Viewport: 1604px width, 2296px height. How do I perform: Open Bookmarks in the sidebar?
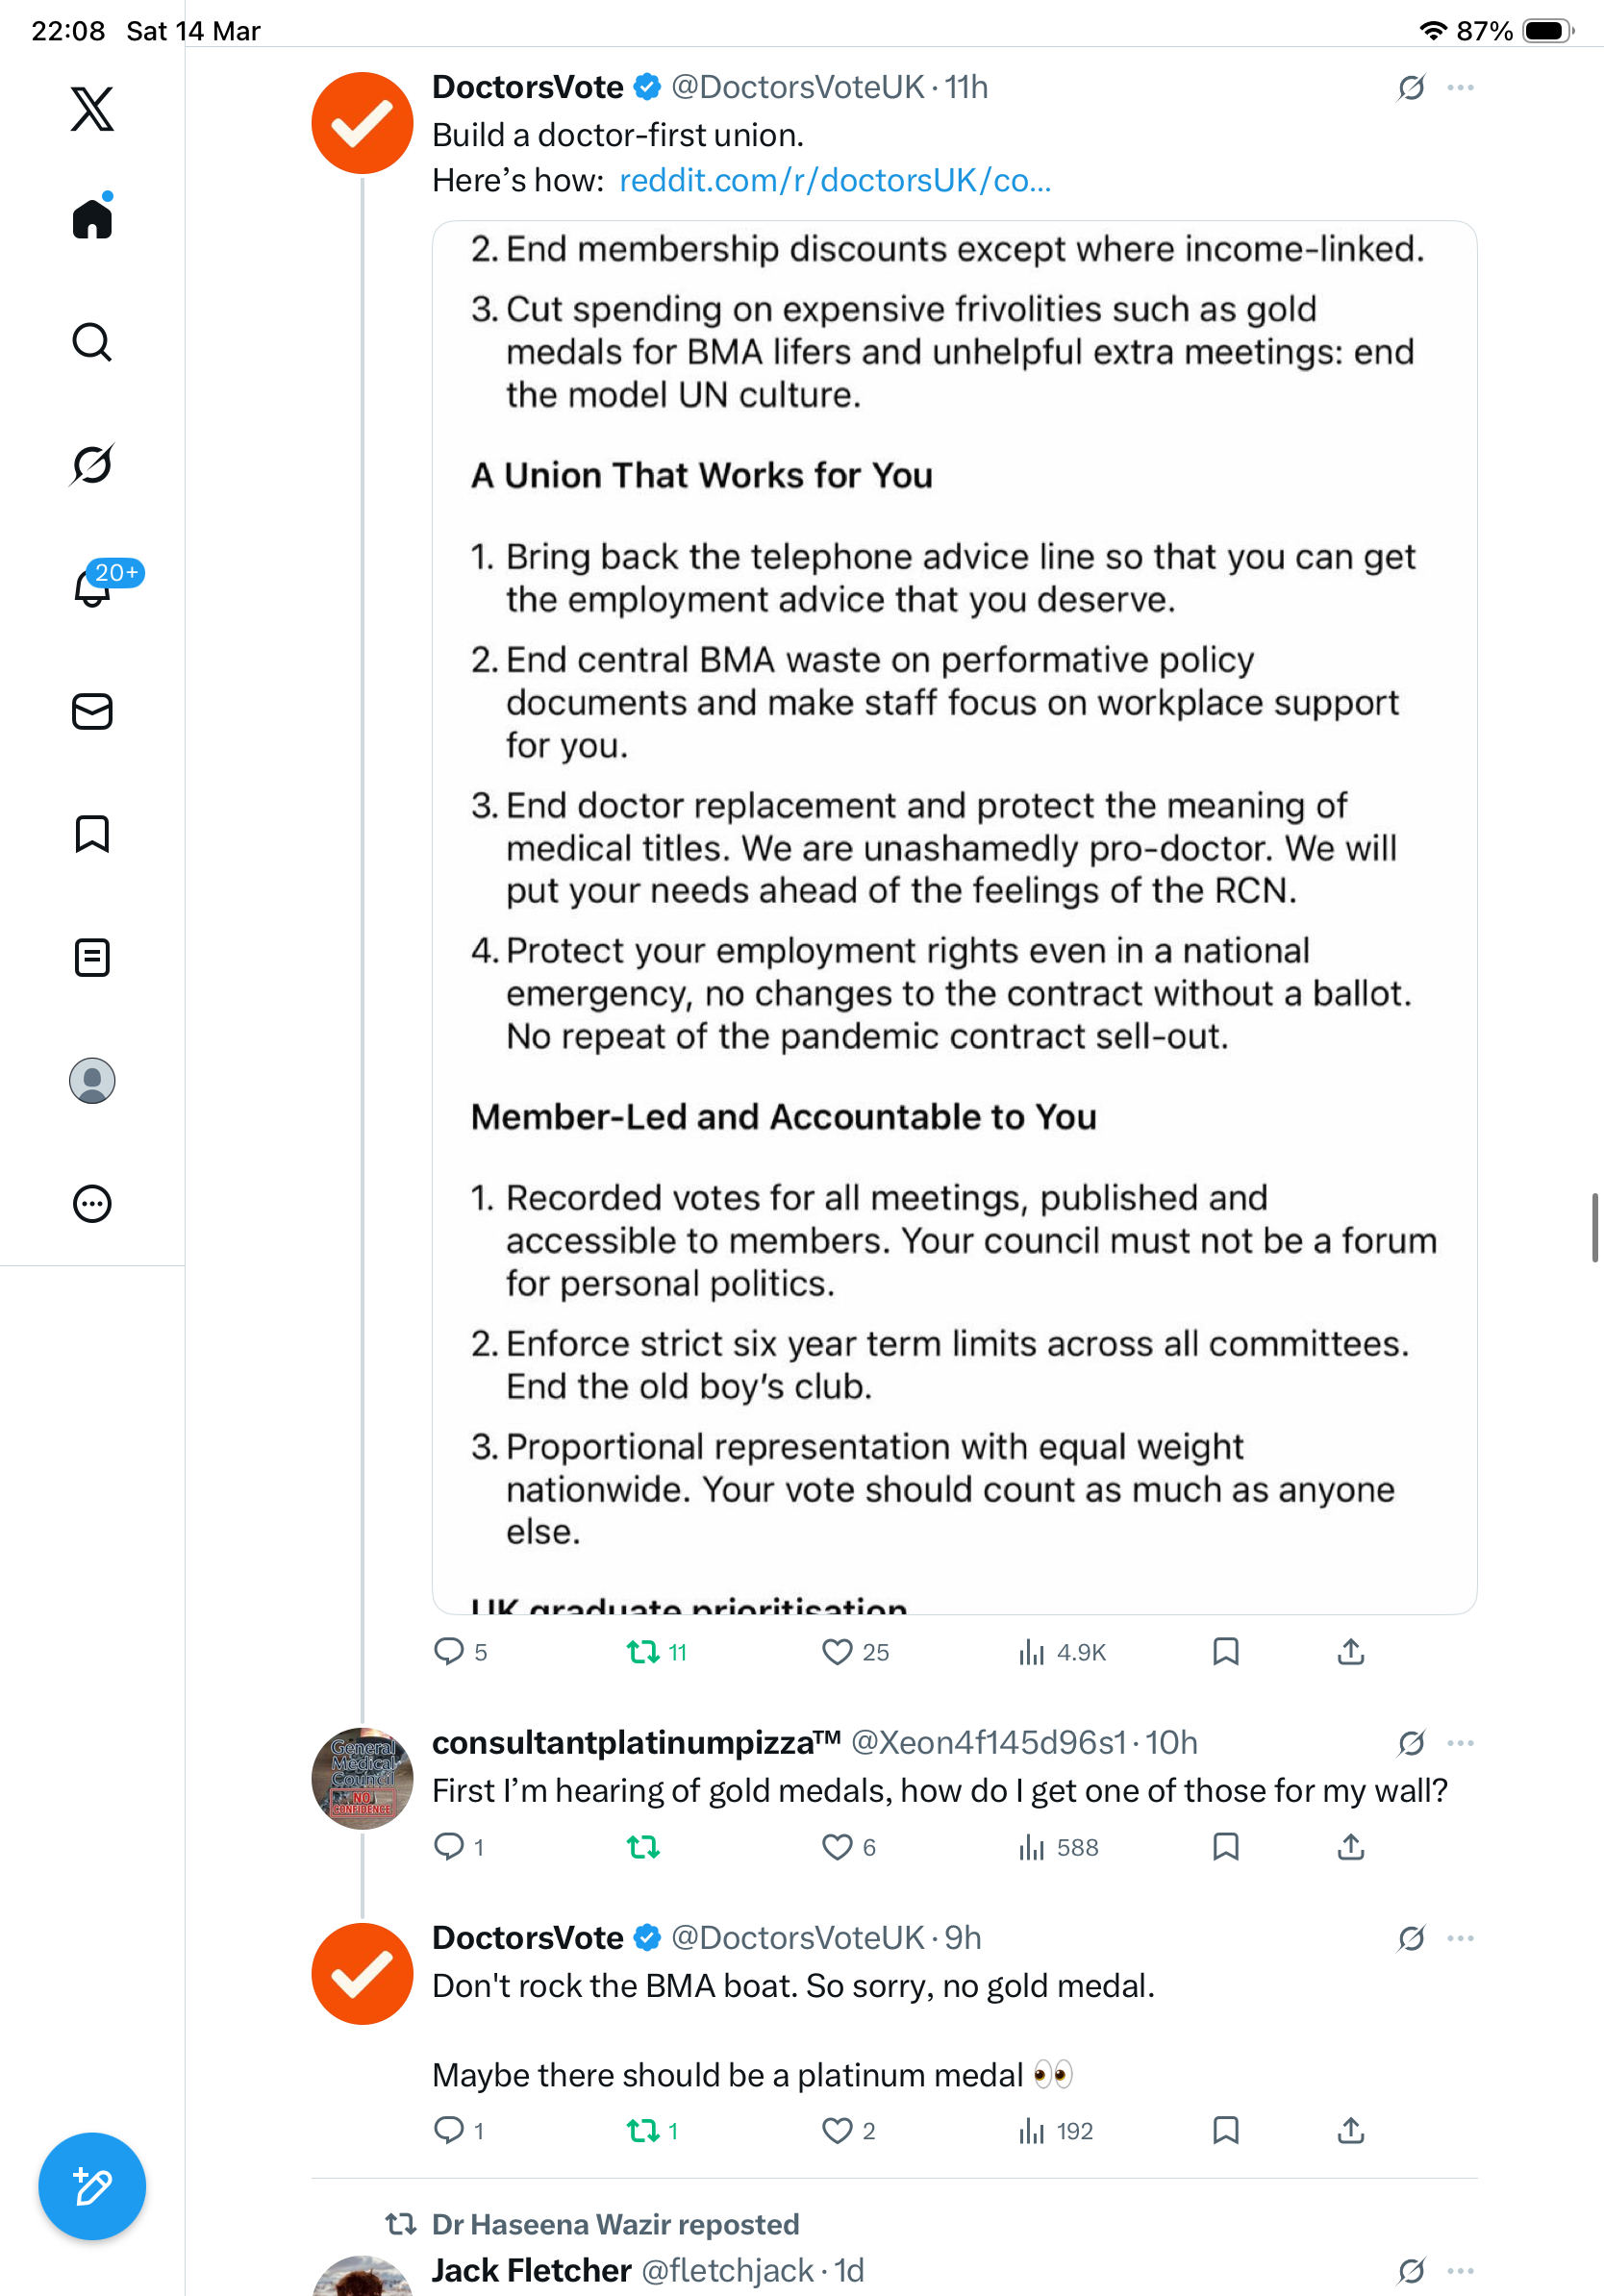click(92, 834)
